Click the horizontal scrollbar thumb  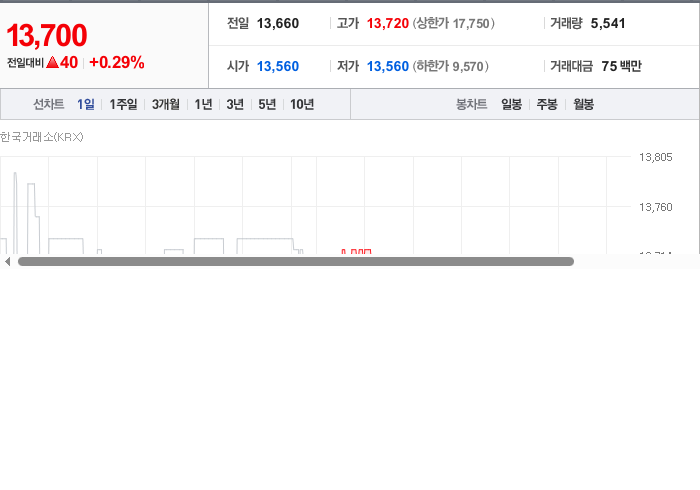pyautogui.click(x=296, y=262)
